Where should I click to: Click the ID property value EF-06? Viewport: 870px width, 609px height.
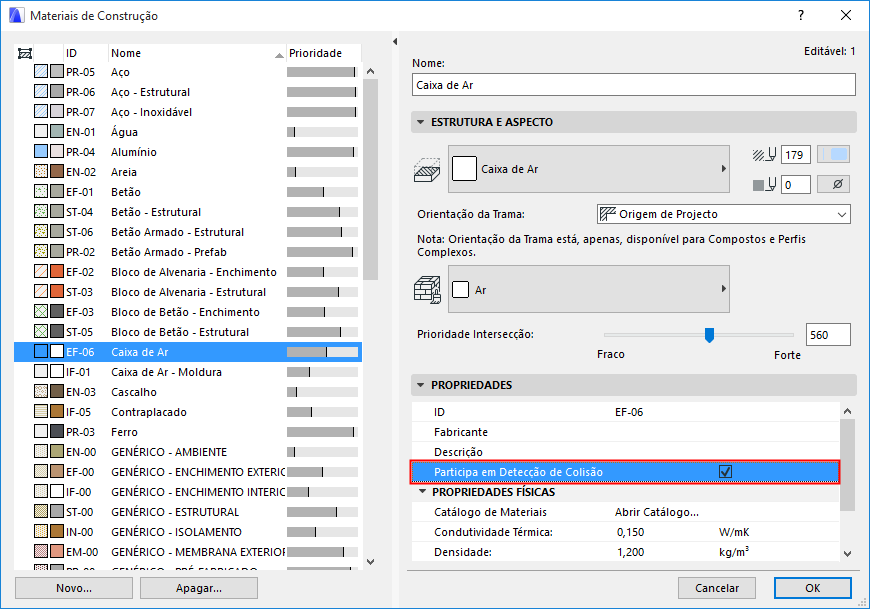pyautogui.click(x=629, y=412)
